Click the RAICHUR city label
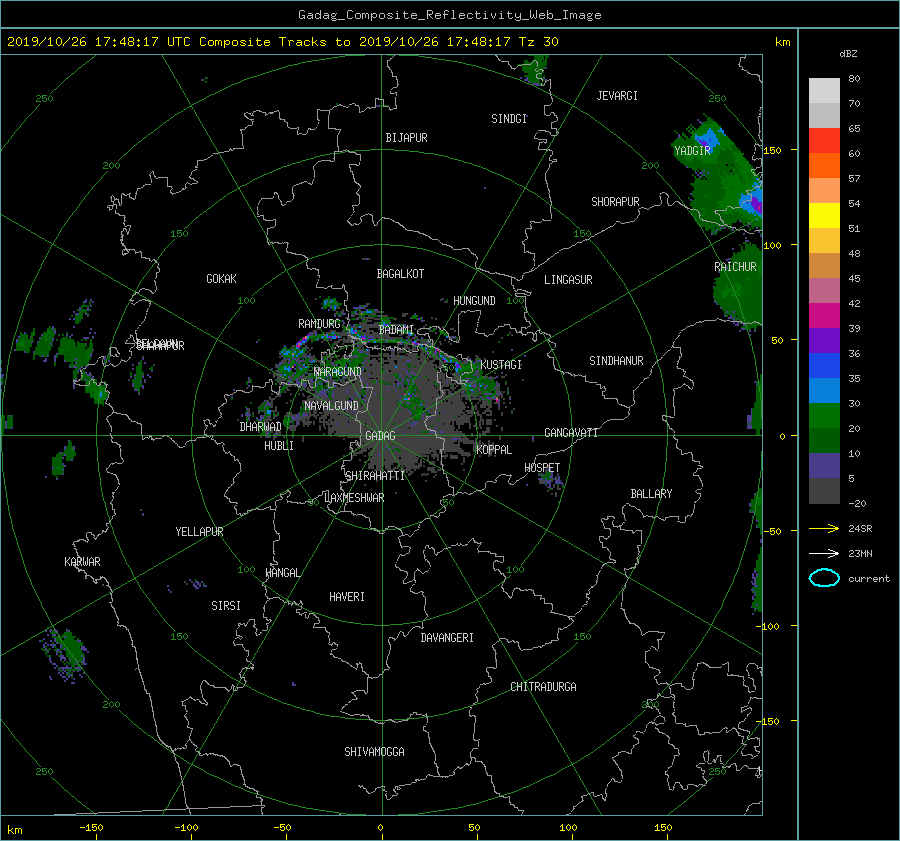This screenshot has width=900, height=841. coord(735,267)
